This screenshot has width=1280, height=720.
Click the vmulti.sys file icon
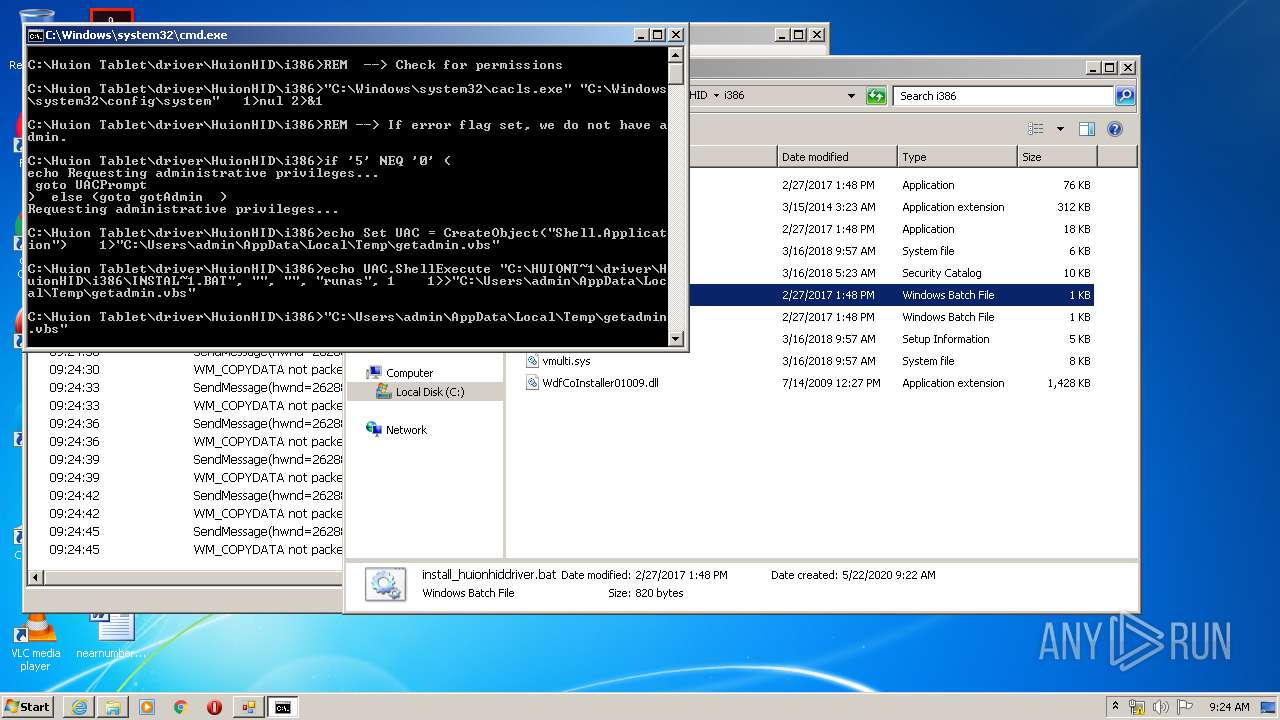point(533,361)
